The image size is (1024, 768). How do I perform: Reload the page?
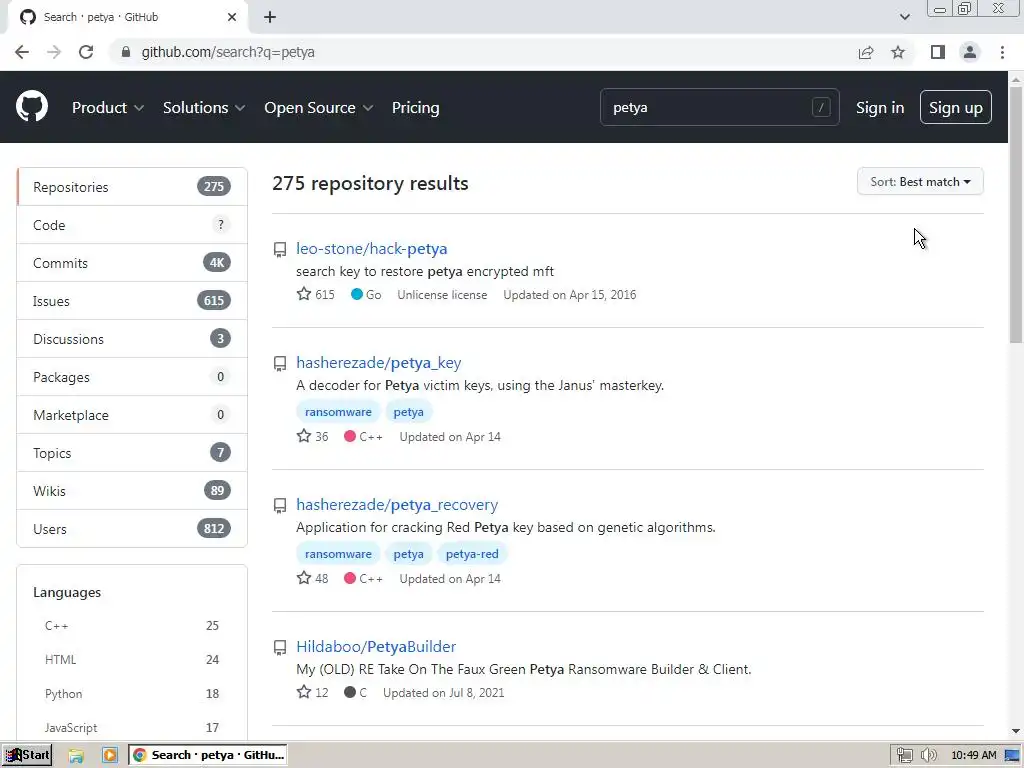pyautogui.click(x=86, y=52)
